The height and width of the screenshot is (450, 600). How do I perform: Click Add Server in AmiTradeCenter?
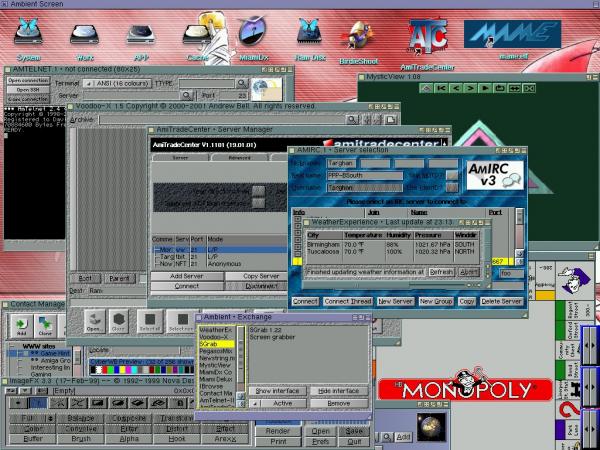click(x=186, y=276)
